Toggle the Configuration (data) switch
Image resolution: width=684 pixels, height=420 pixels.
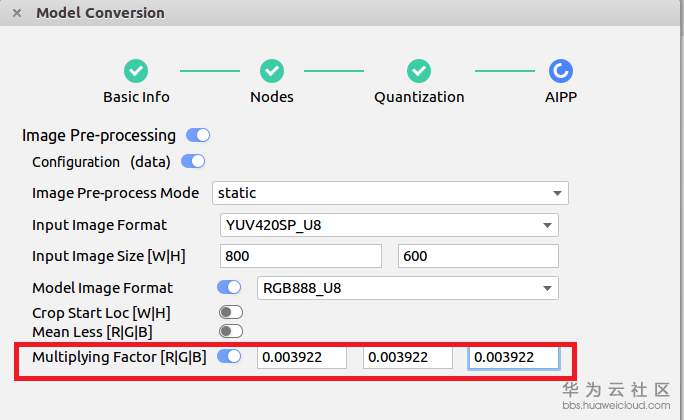click(193, 161)
